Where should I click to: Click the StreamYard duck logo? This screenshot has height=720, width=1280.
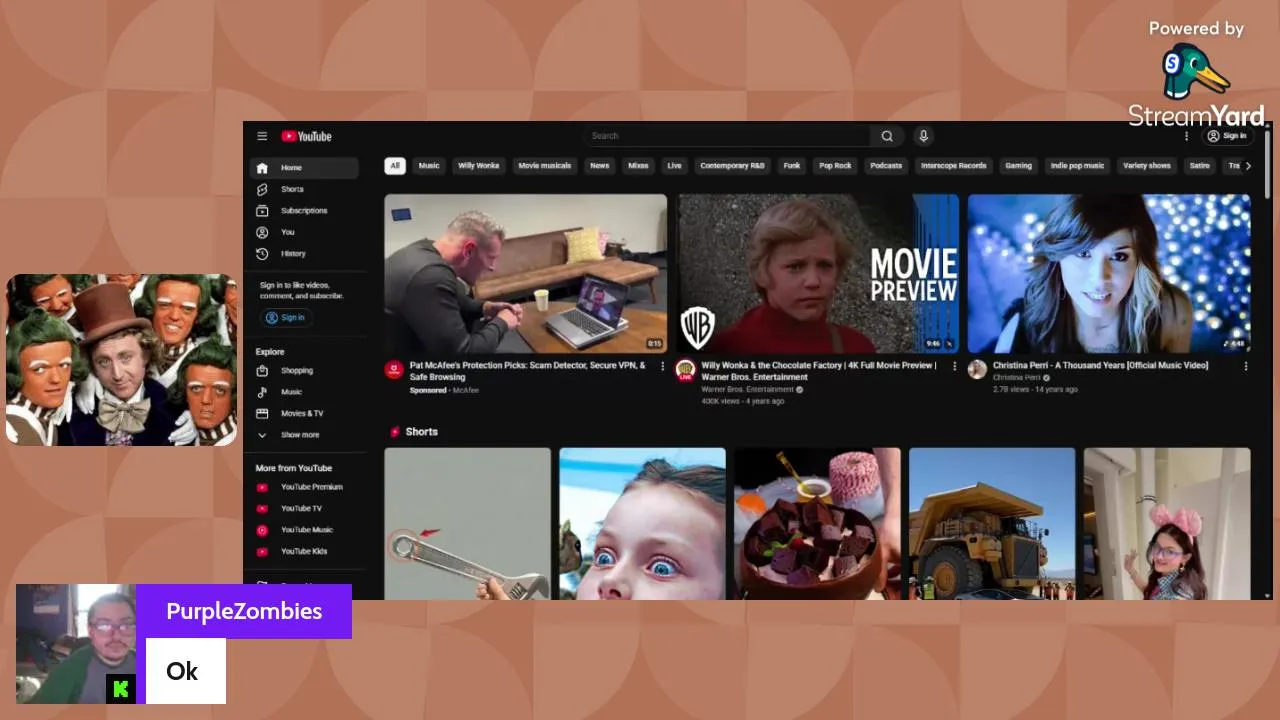(1196, 72)
